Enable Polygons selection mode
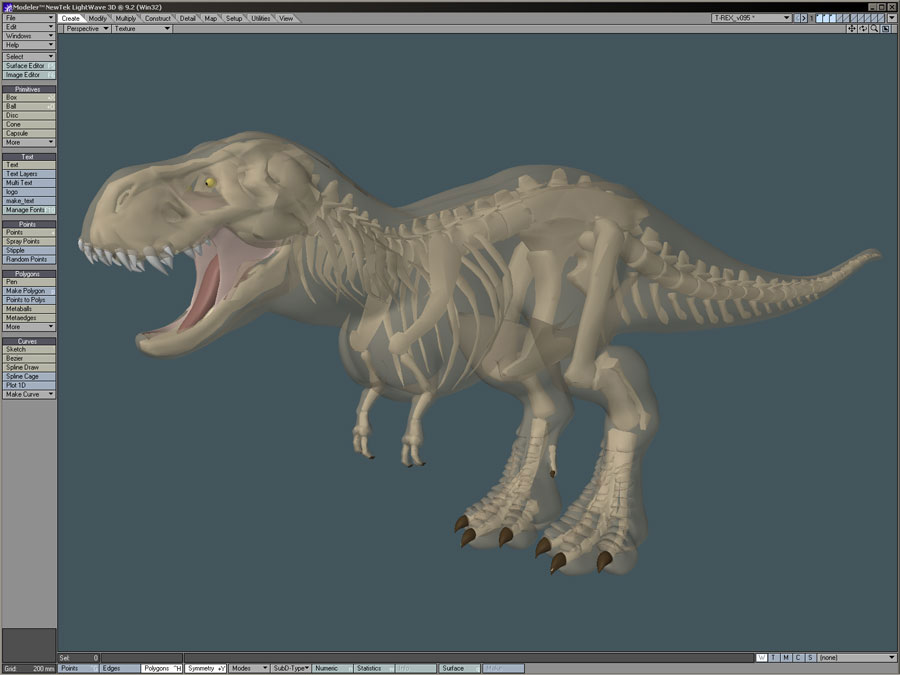Image resolution: width=900 pixels, height=675 pixels. coord(162,668)
